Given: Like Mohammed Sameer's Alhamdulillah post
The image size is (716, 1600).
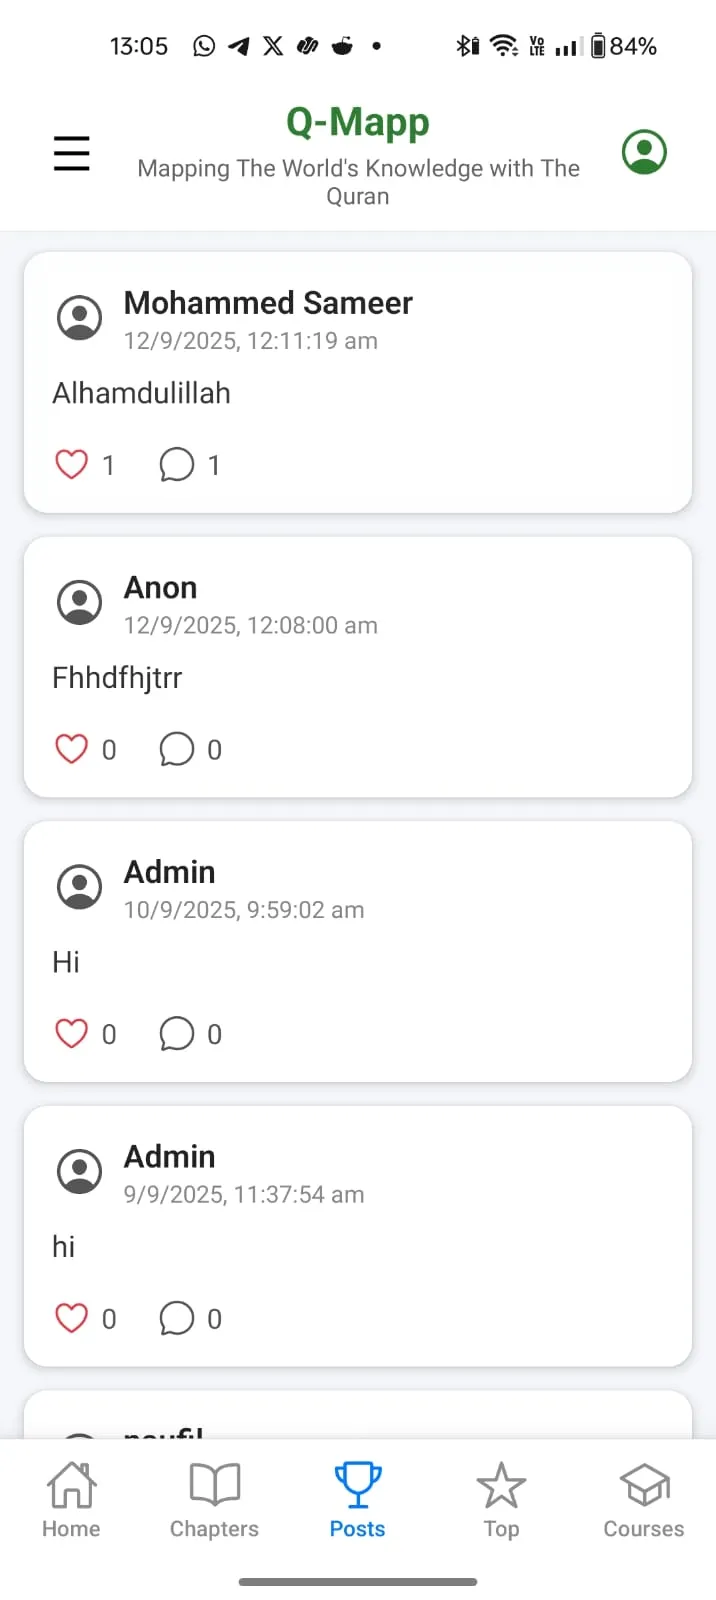Looking at the screenshot, I should (72, 464).
